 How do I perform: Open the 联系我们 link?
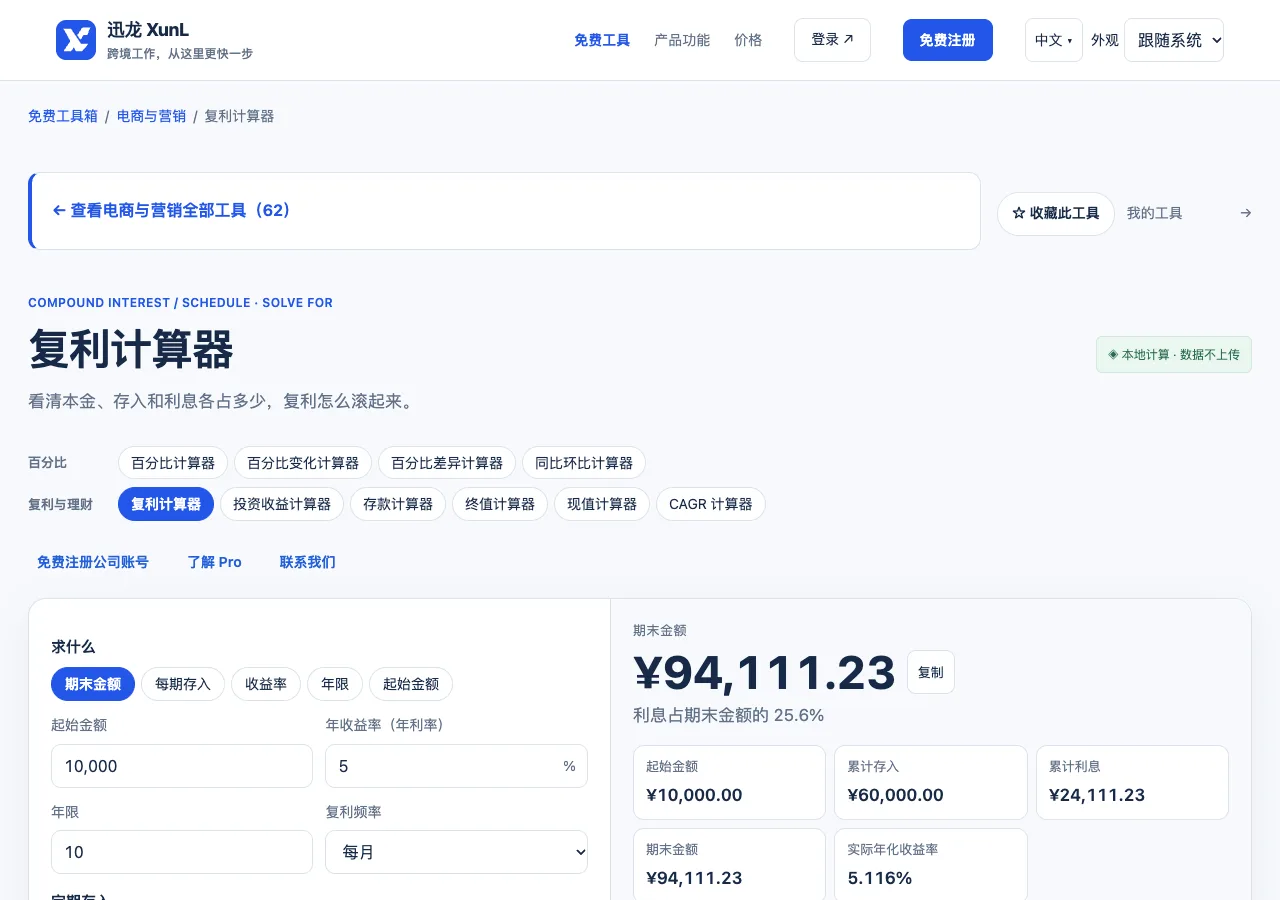[x=308, y=562]
